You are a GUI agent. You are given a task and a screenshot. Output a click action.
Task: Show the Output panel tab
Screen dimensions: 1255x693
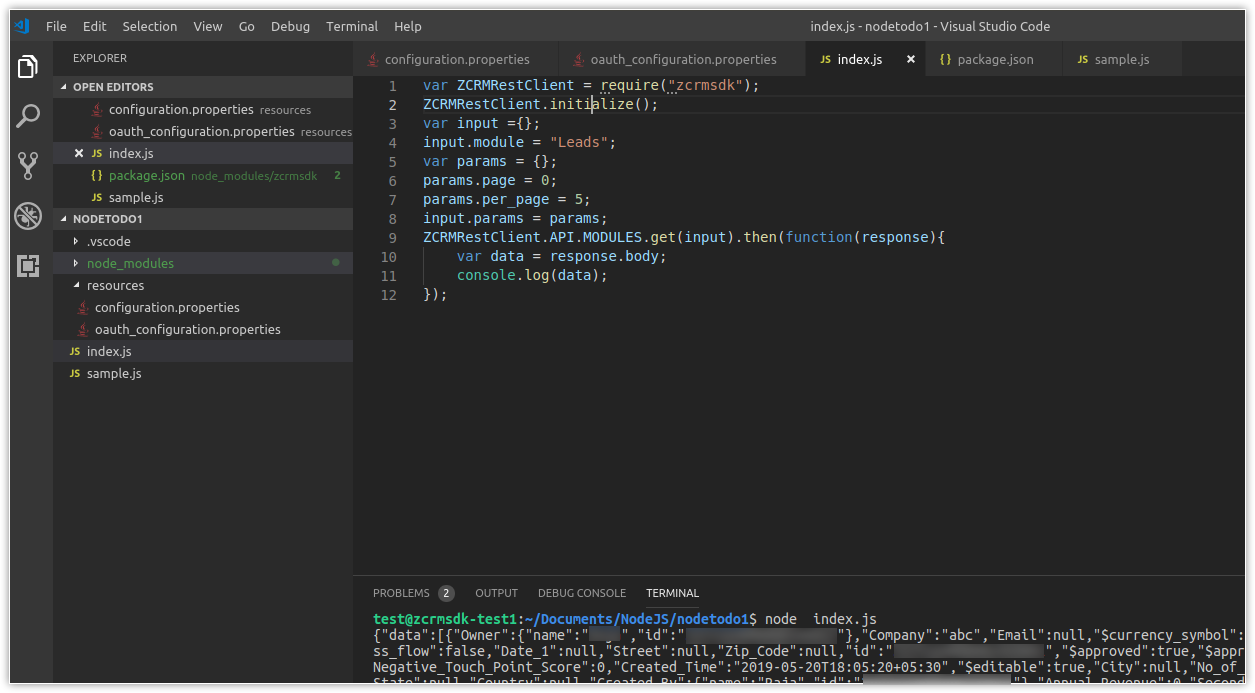[x=496, y=593]
